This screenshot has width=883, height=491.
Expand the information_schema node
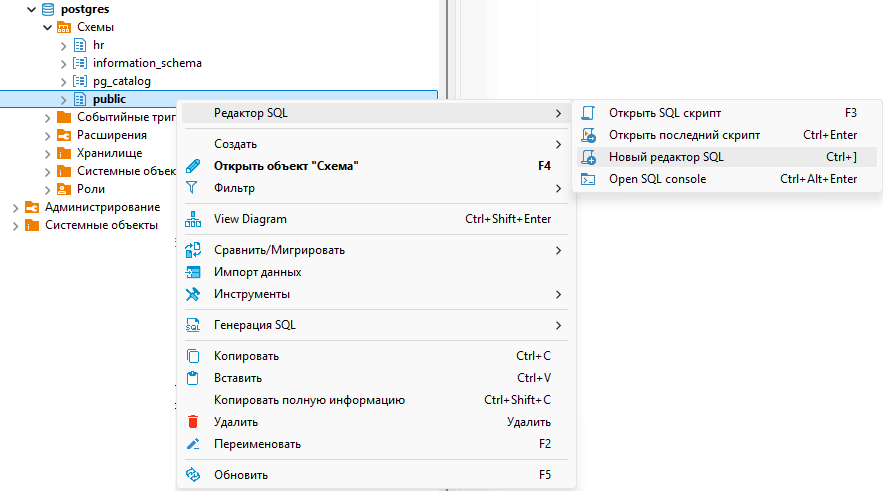click(64, 64)
